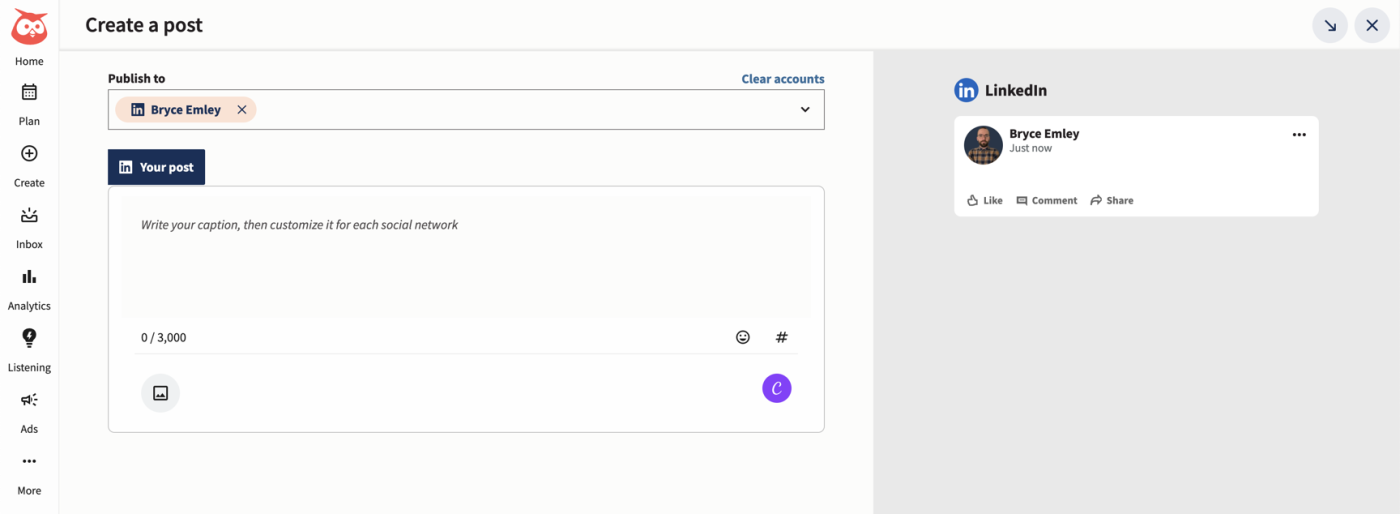Open the hashtag suggestions icon
The height and width of the screenshot is (514, 1400).
782,337
